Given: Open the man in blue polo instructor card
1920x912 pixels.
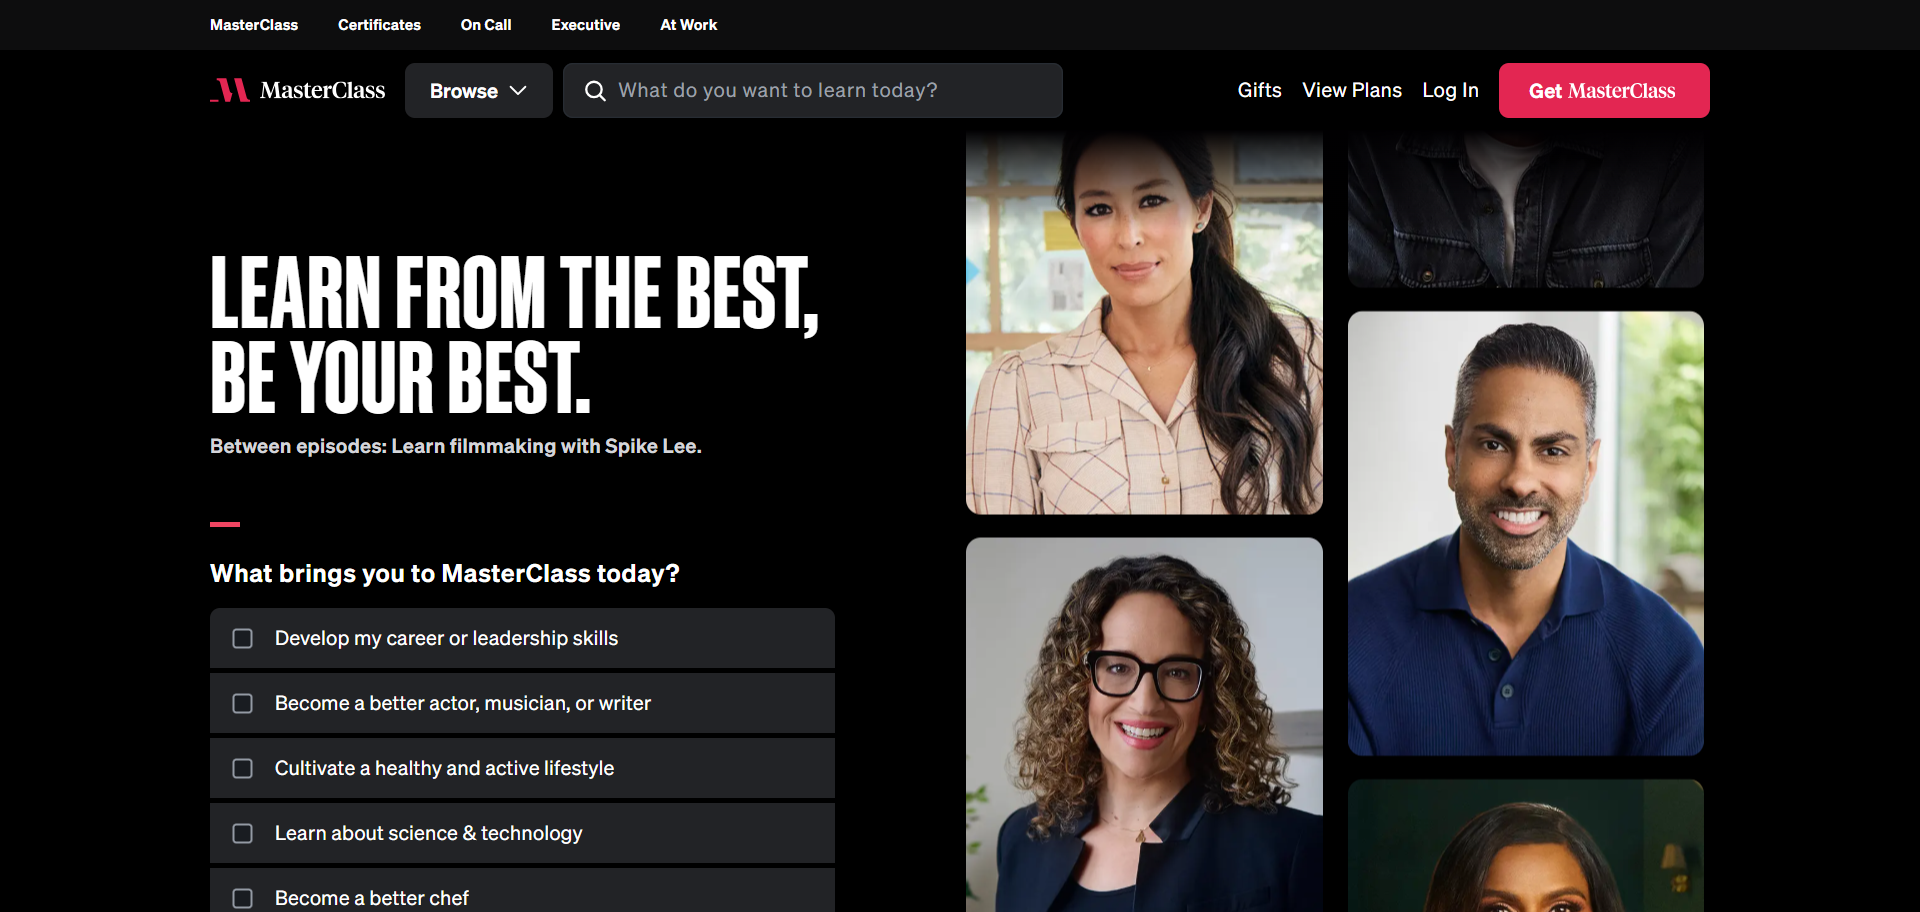Looking at the screenshot, I should [1526, 533].
